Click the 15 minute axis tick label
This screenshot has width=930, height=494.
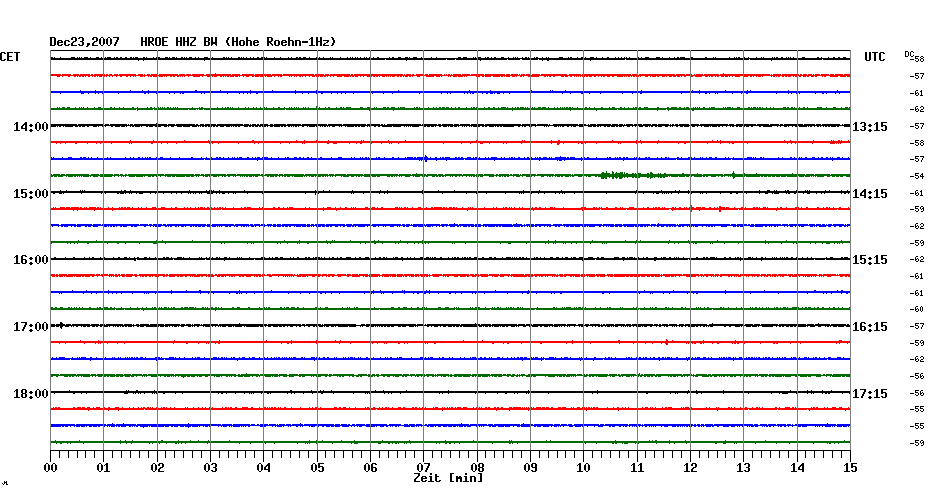(x=851, y=467)
